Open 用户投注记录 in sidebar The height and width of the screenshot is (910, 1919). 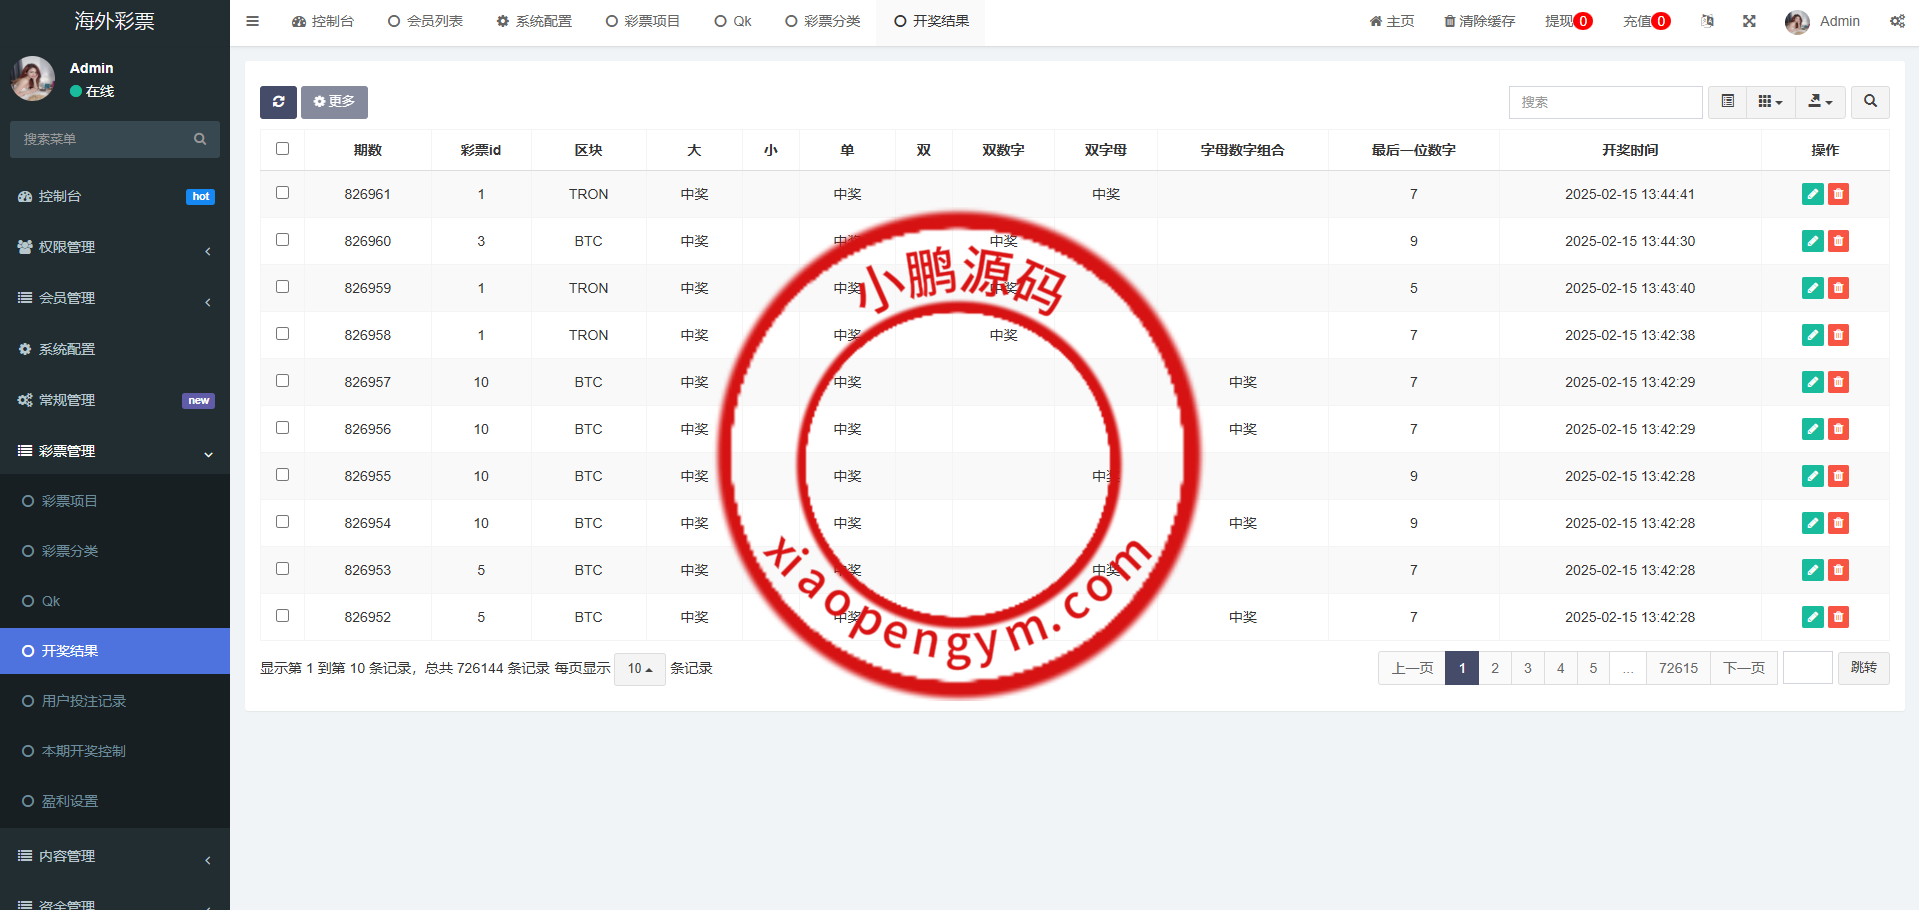pos(115,701)
